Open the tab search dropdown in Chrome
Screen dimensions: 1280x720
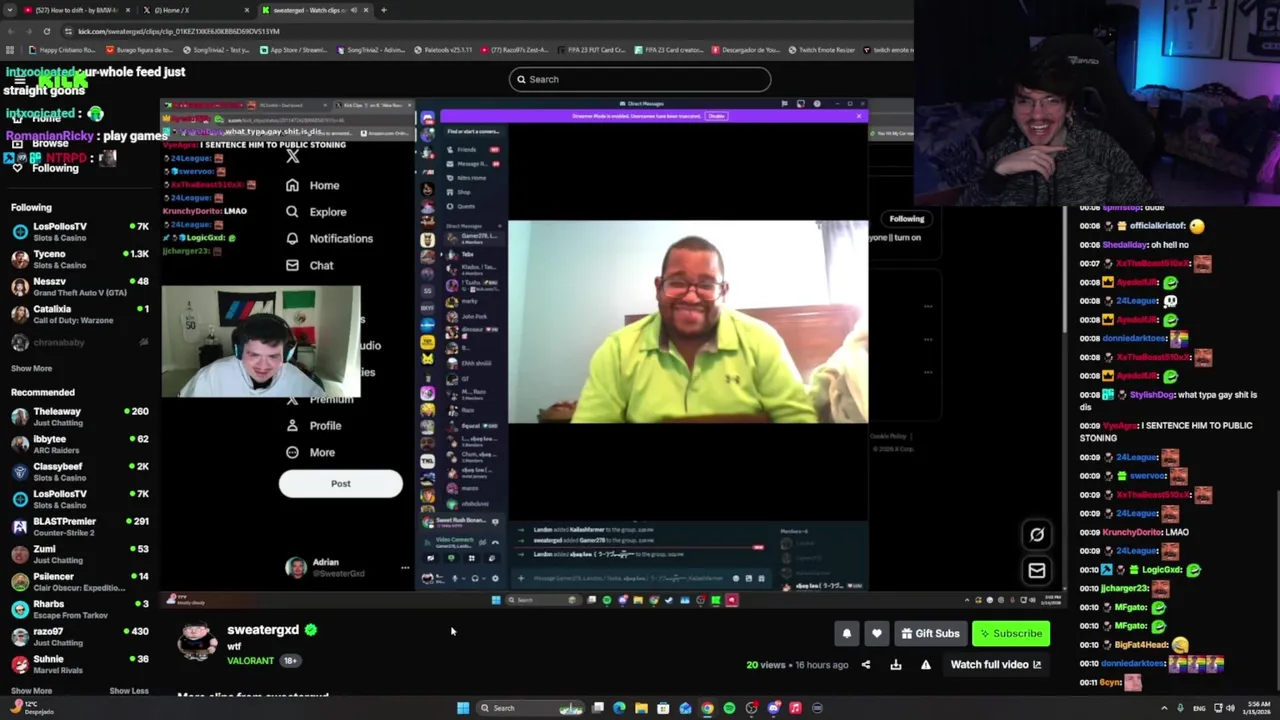click(10, 10)
